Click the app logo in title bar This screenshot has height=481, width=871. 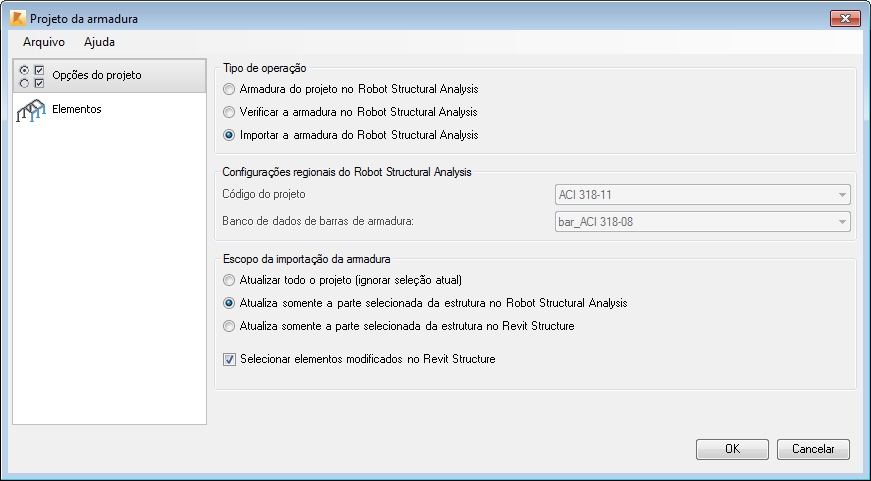click(x=18, y=18)
